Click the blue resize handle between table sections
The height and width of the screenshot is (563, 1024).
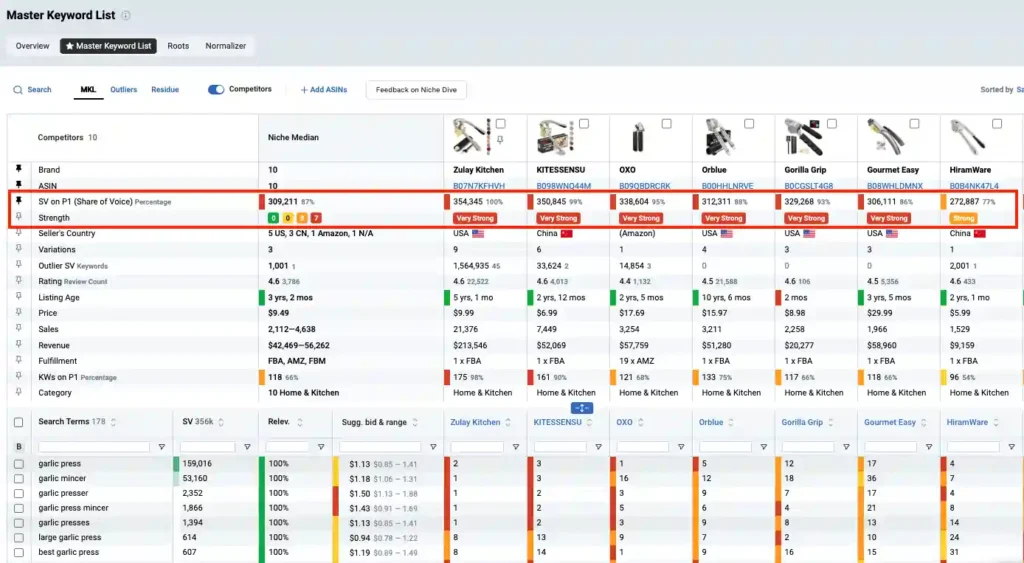[x=582, y=407]
